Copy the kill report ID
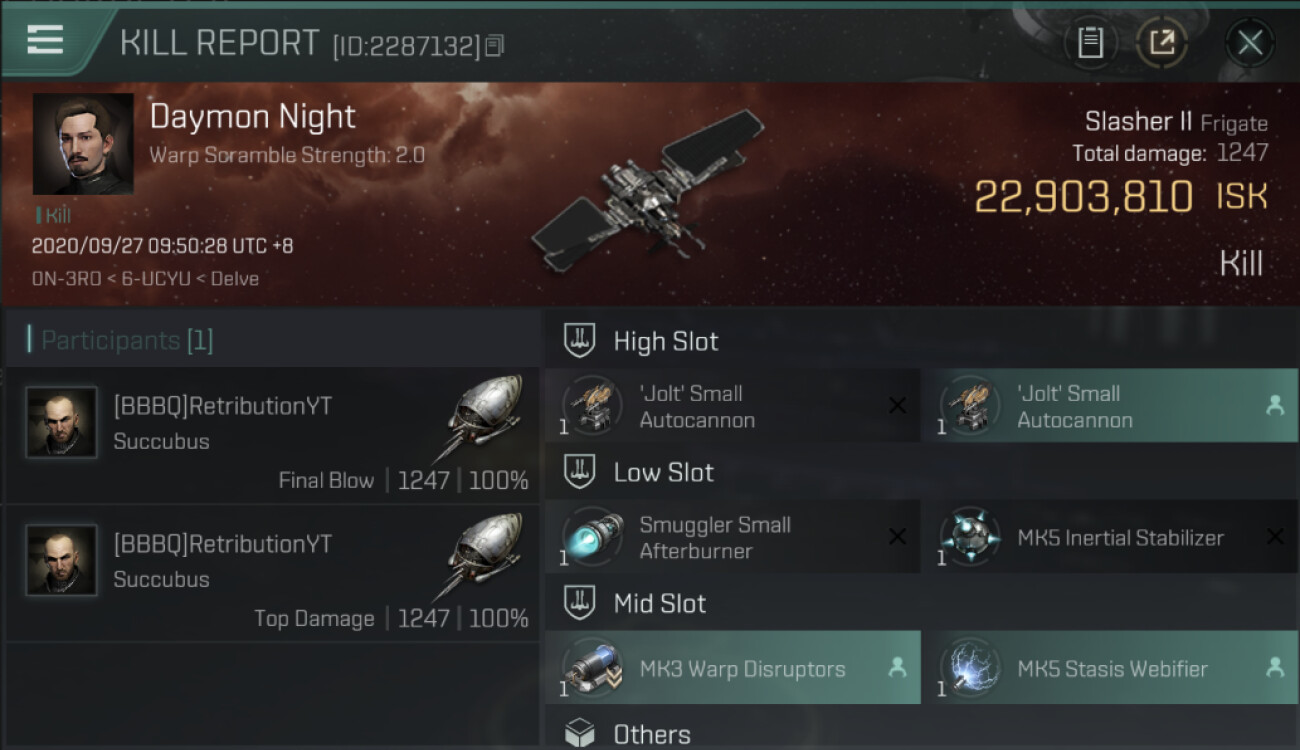 [495, 45]
